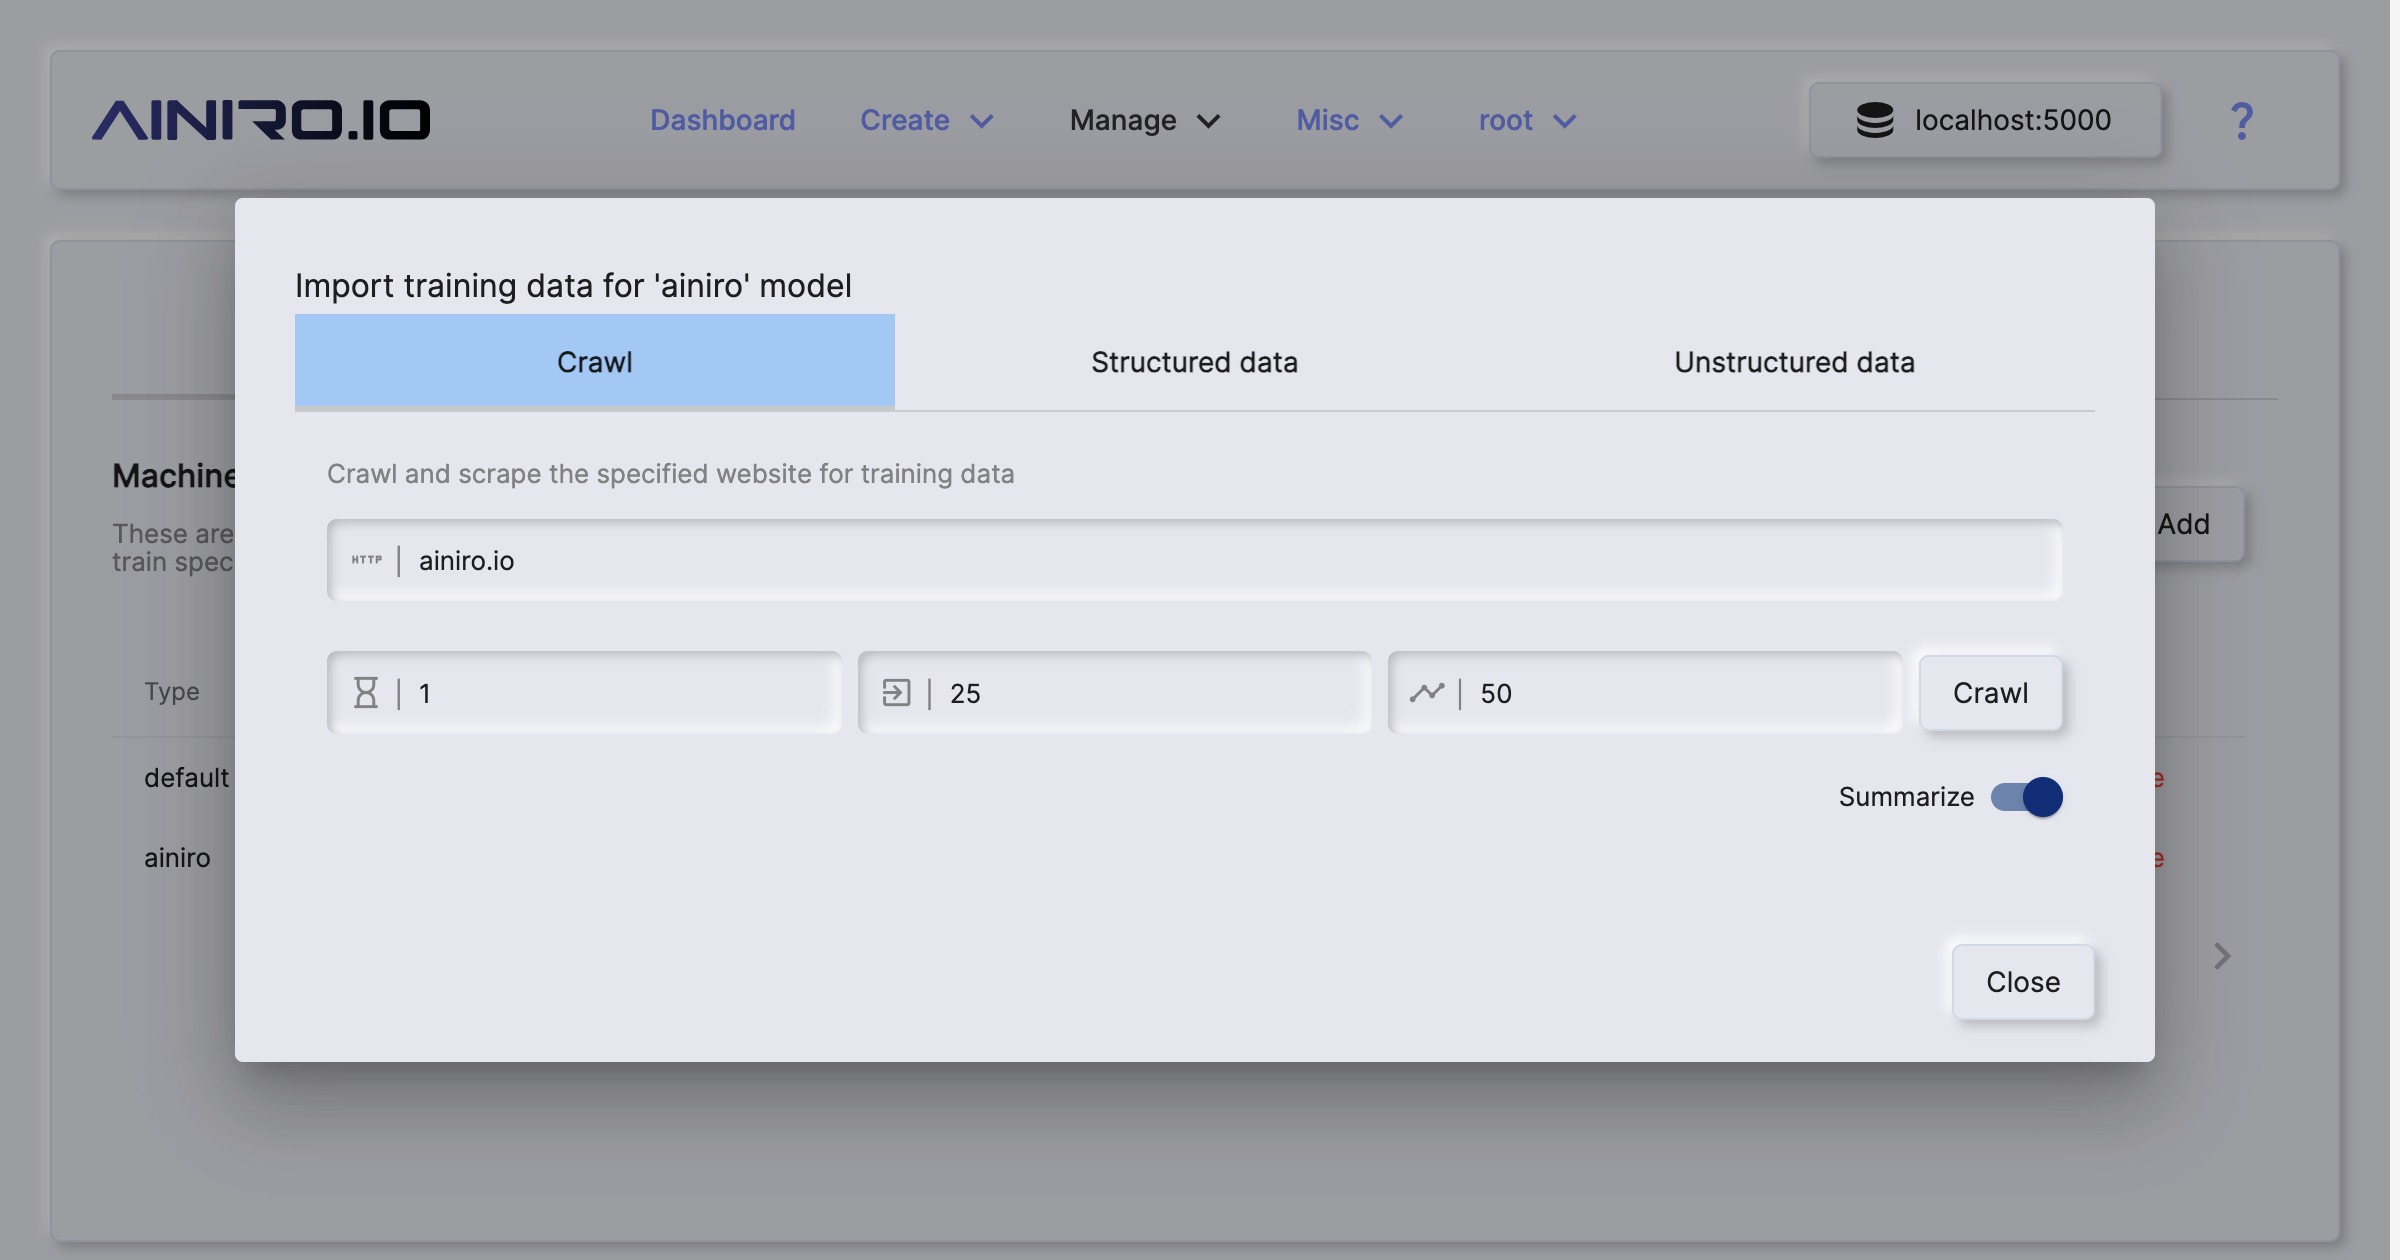Click the HTTP icon in URL field
Viewport: 2400px width, 1260px height.
tap(366, 560)
